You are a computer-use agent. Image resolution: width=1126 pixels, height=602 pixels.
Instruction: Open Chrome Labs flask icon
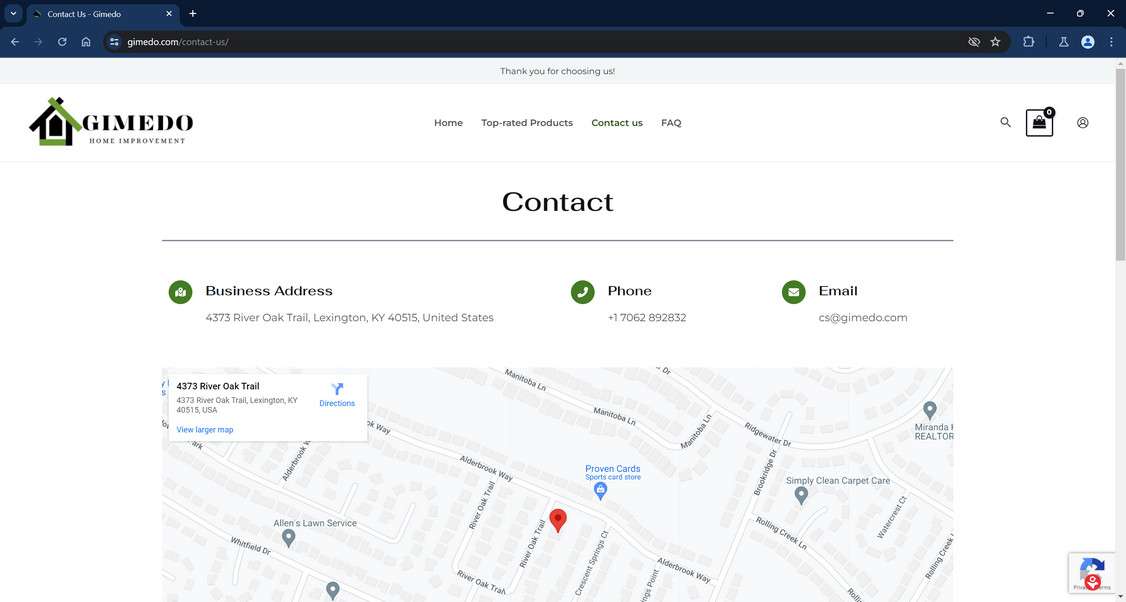[1064, 42]
